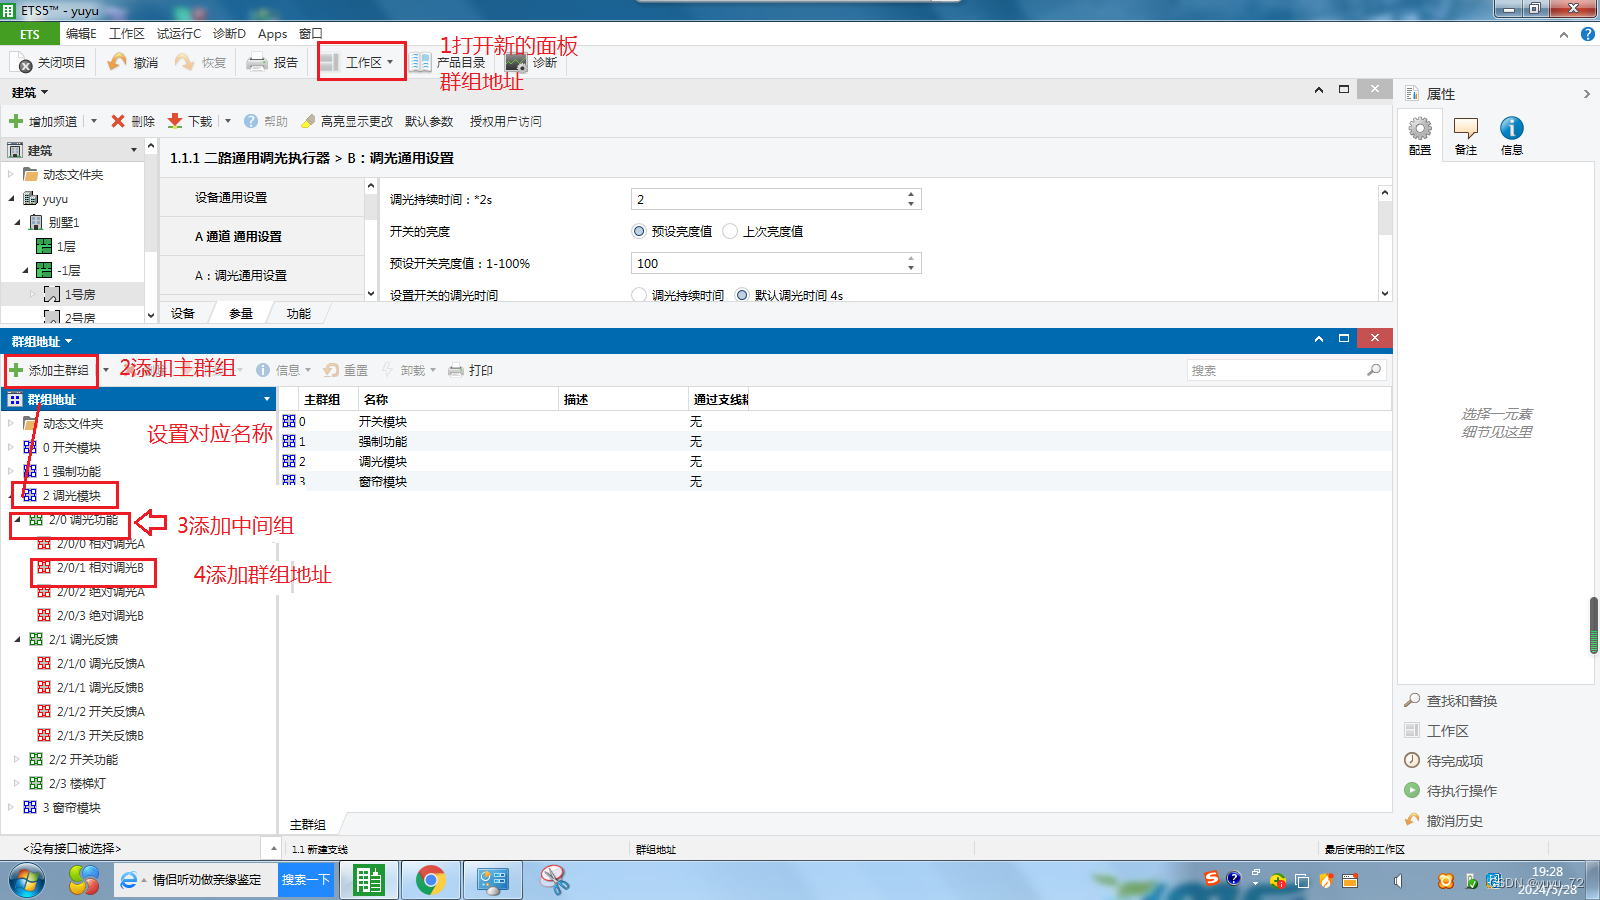
Task: Increase the 调光持续时间 spinner value
Action: (911, 194)
